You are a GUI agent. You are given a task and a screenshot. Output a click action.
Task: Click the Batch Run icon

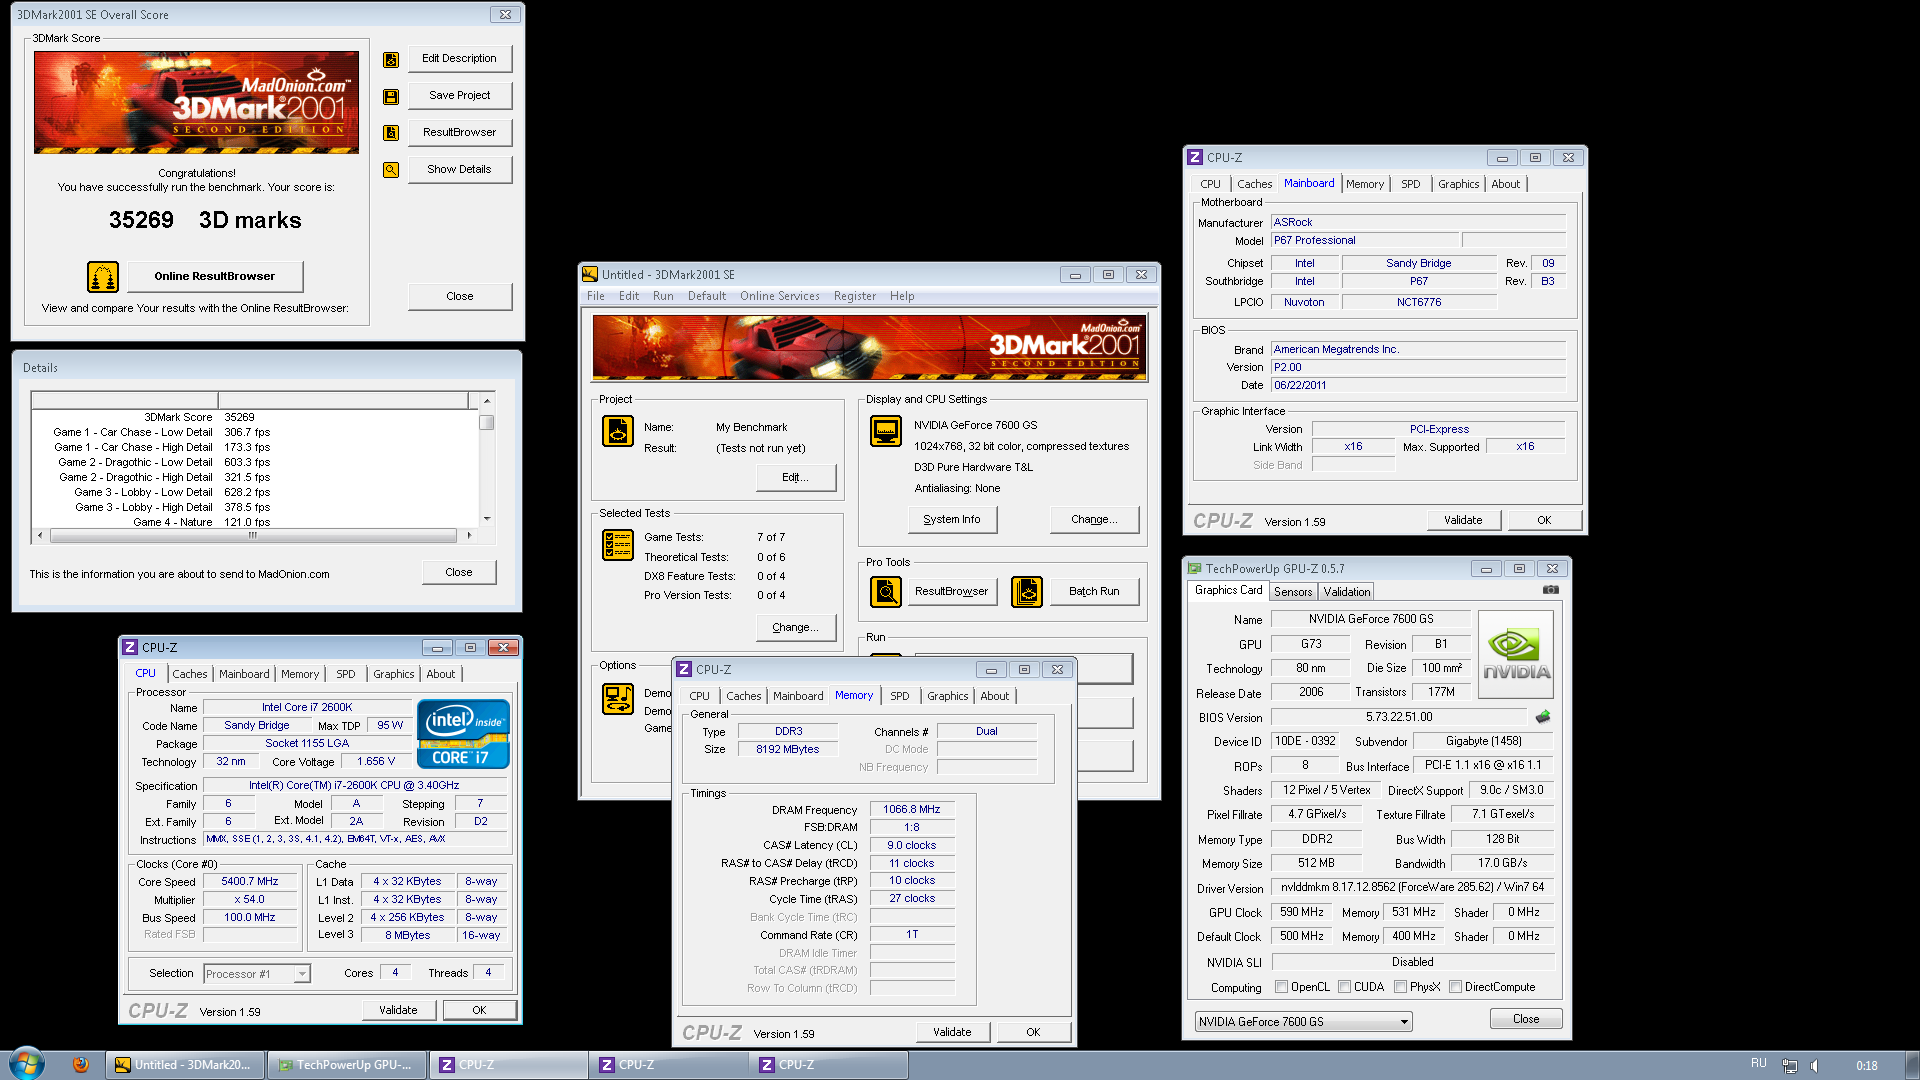[x=1027, y=591]
